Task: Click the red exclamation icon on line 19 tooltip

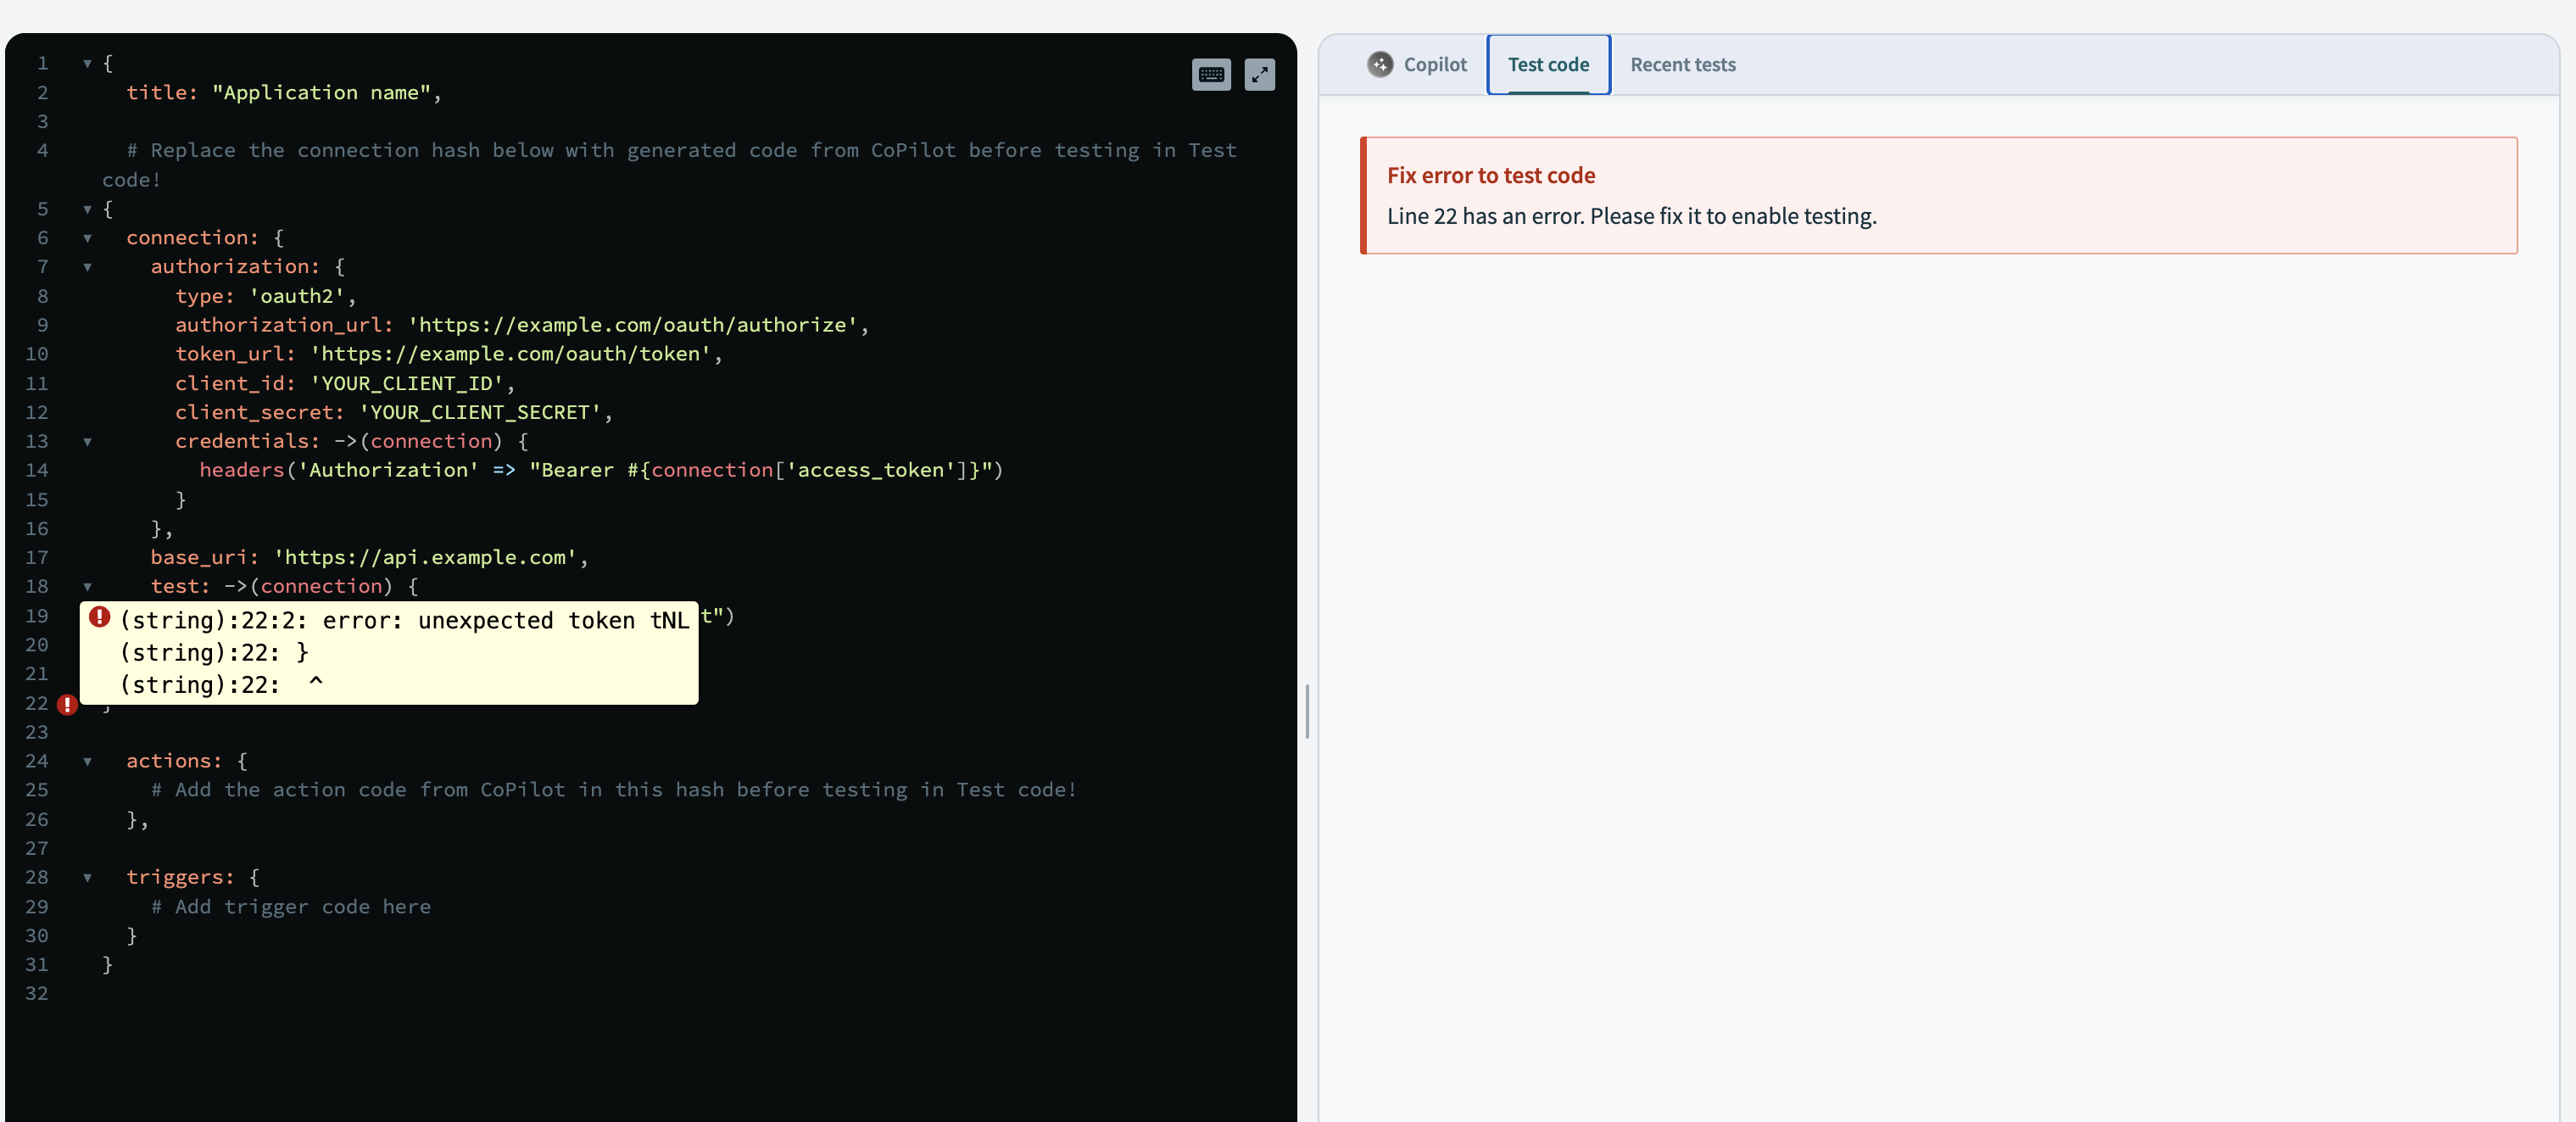Action: pyautogui.click(x=100, y=618)
